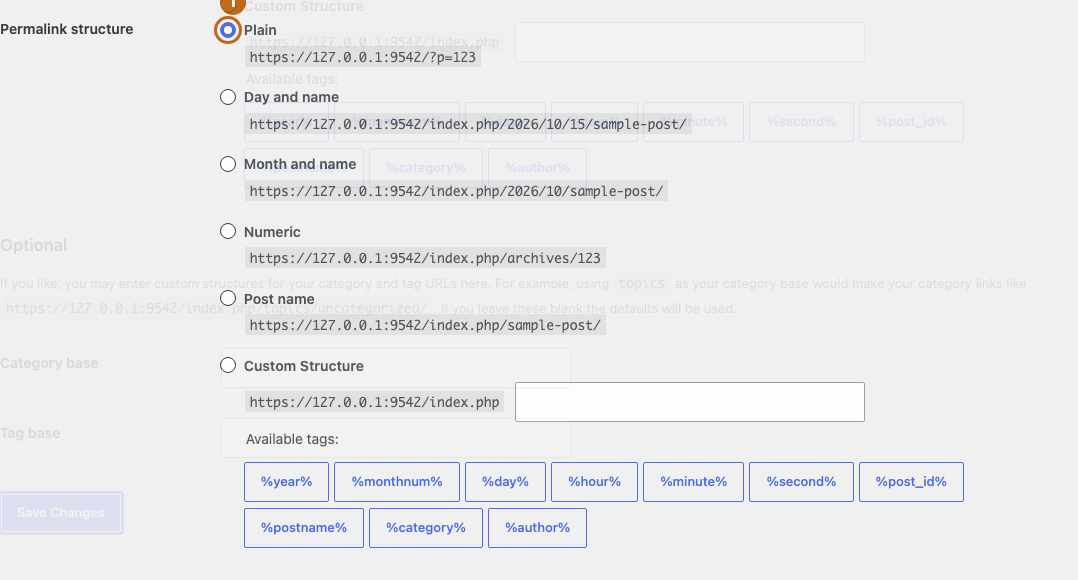Click the Plain option label
Viewport: 1078px width, 580px height.
pyautogui.click(x=261, y=30)
